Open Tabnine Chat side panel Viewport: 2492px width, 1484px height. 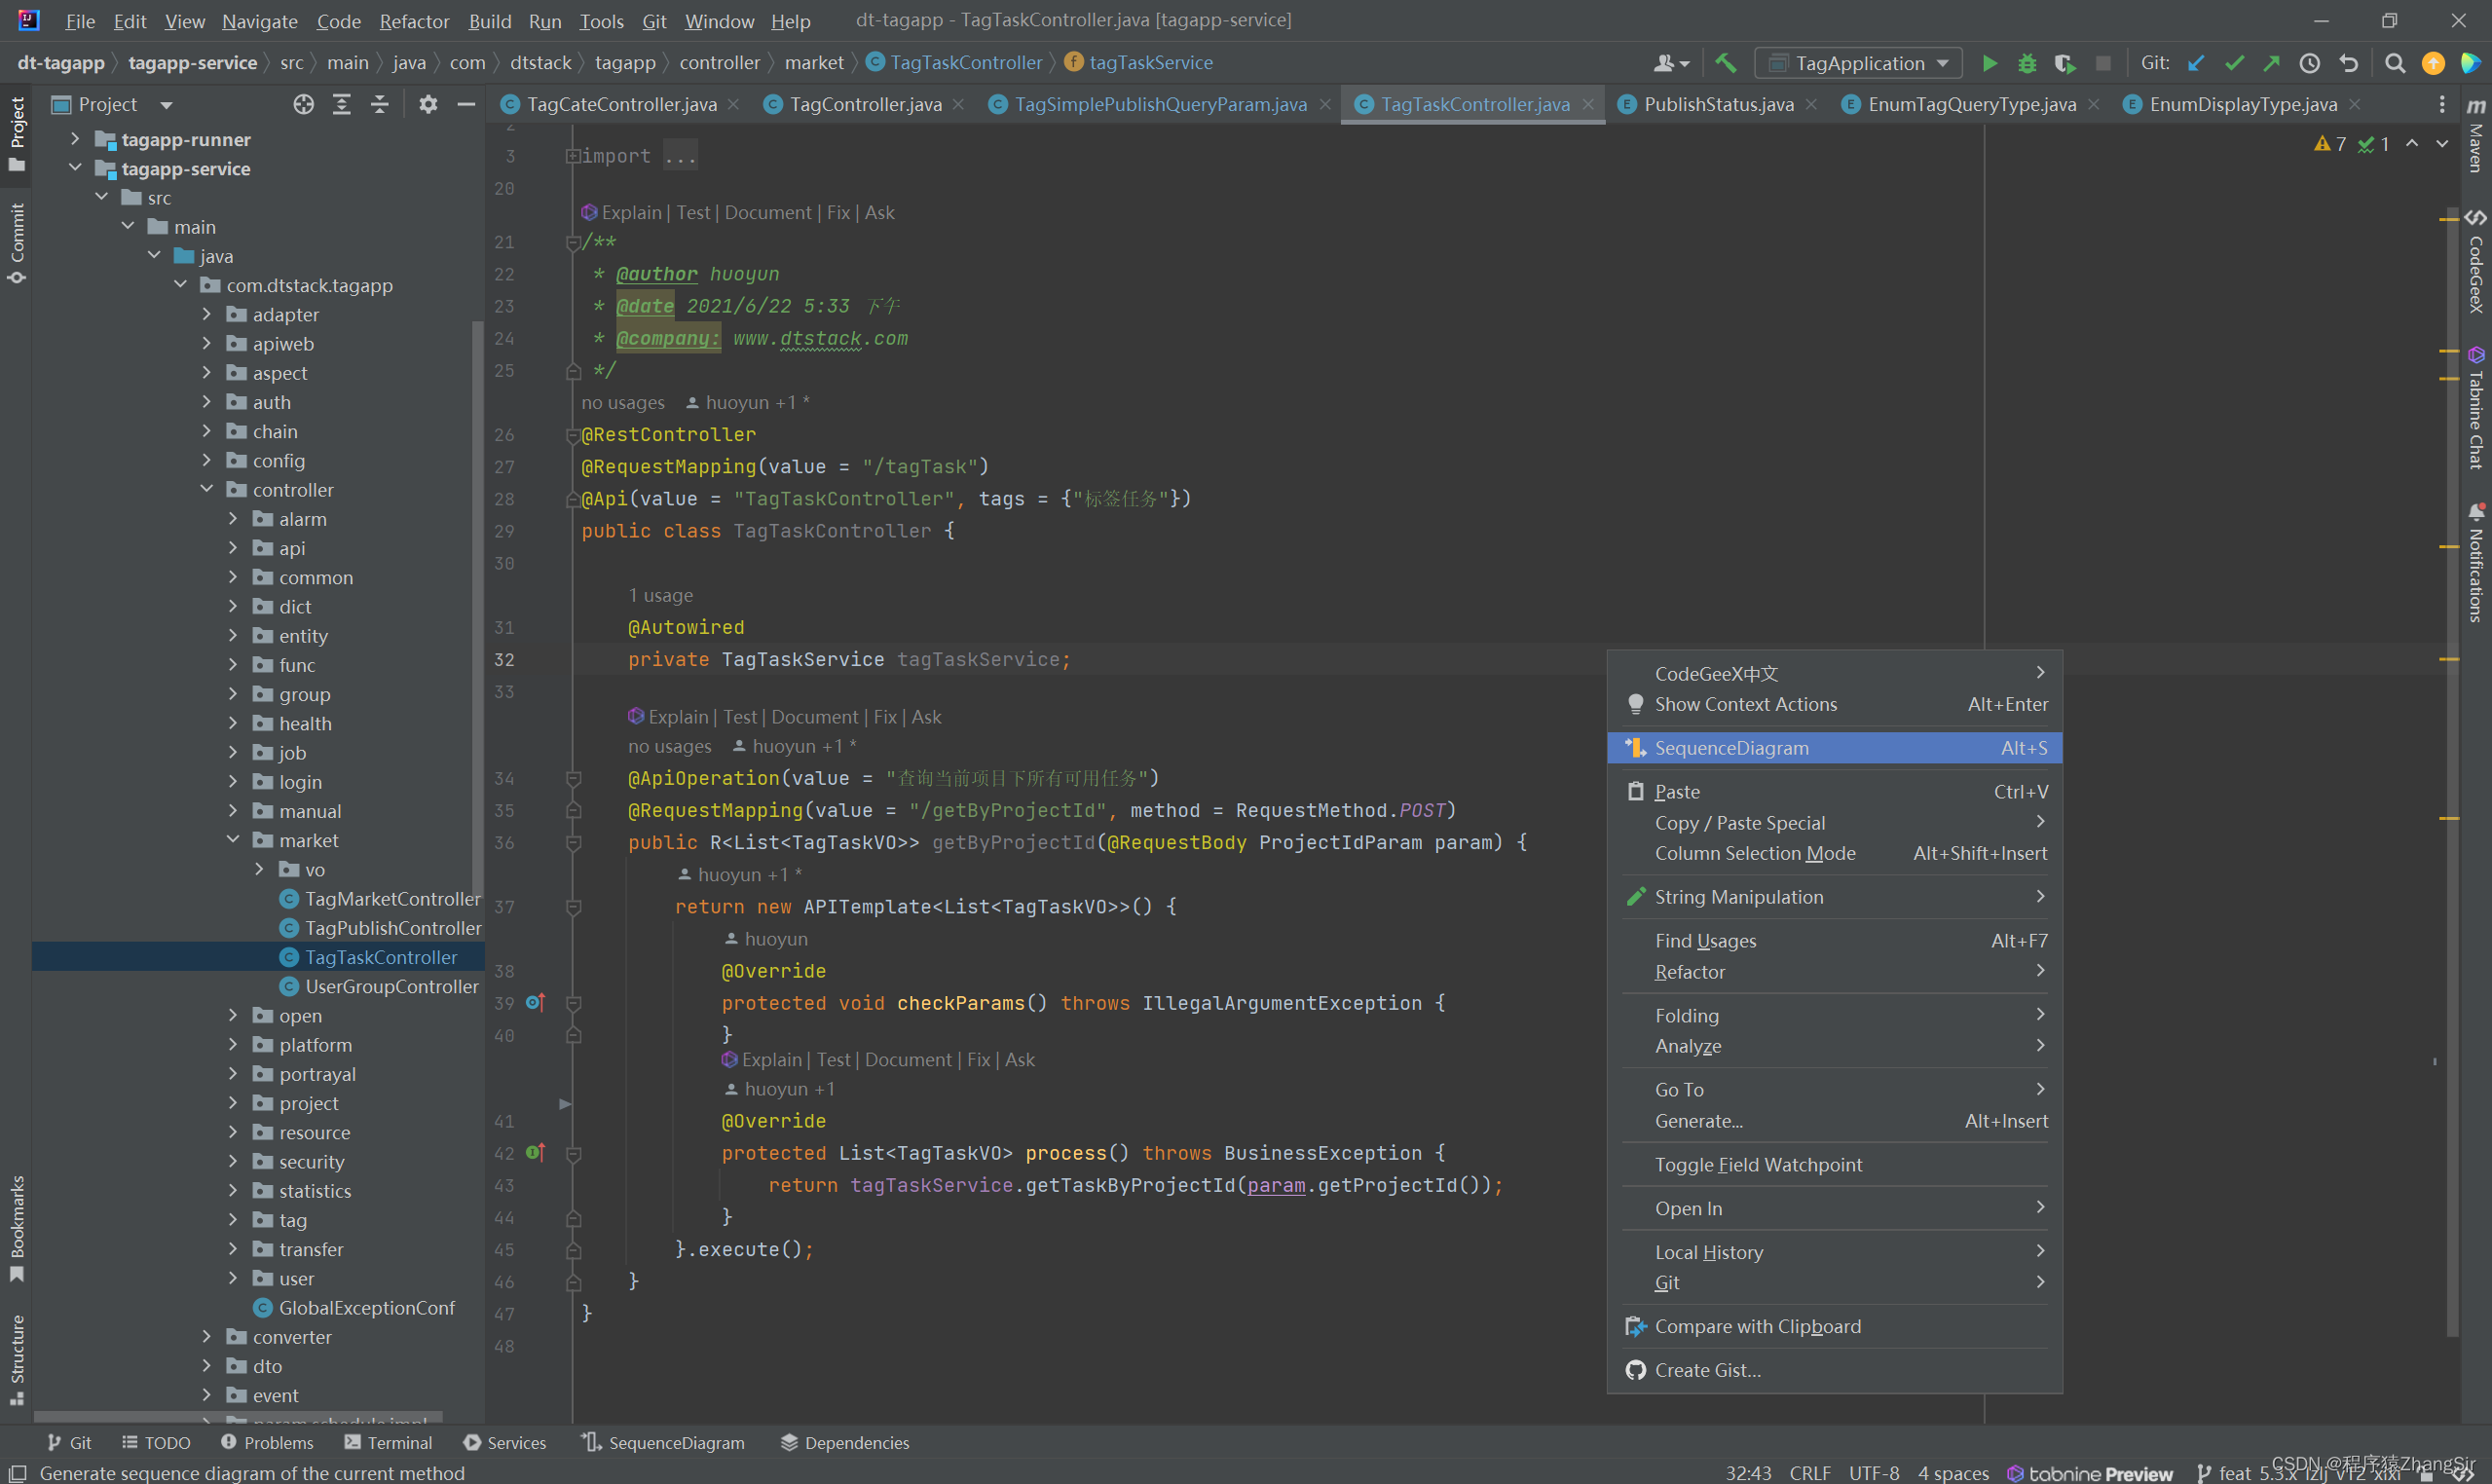tap(2476, 408)
